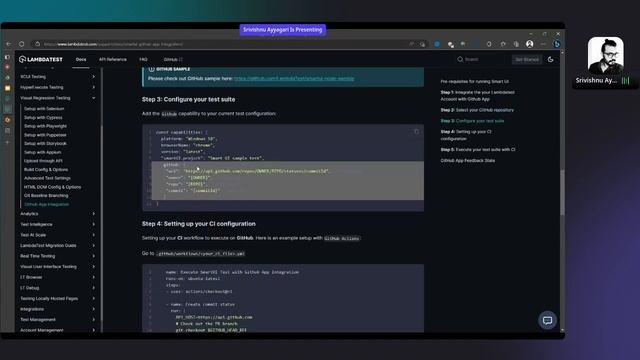Jump to GitHub App Feedback State
The width and height of the screenshot is (640, 360).
point(468,160)
